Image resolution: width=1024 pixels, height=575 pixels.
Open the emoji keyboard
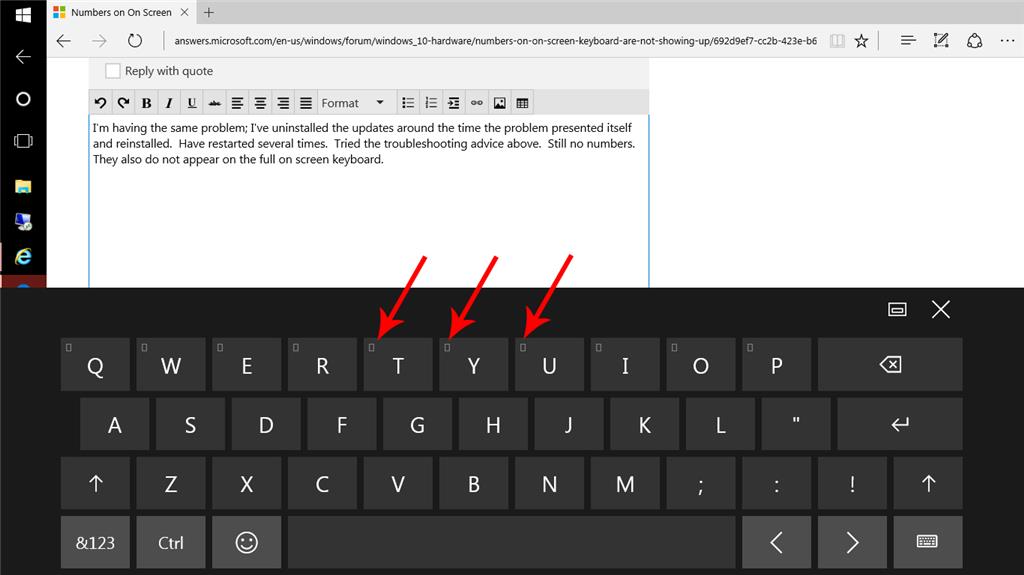[247, 542]
